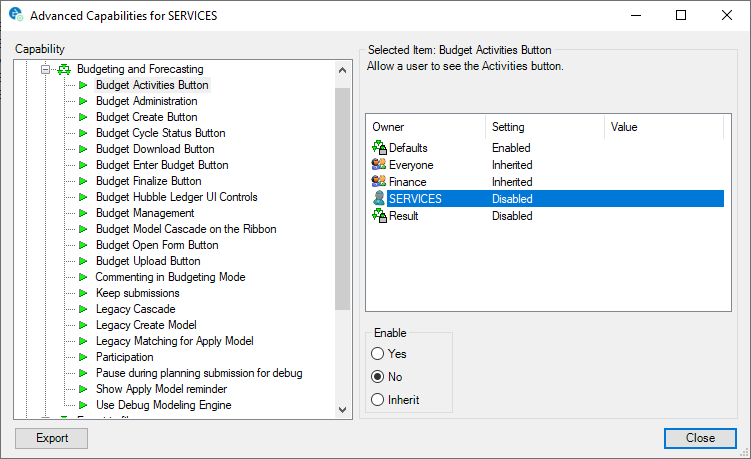Screen dimensions: 751x459
Task: Click the SERVICES user icon
Action: pyautogui.click(x=379, y=199)
